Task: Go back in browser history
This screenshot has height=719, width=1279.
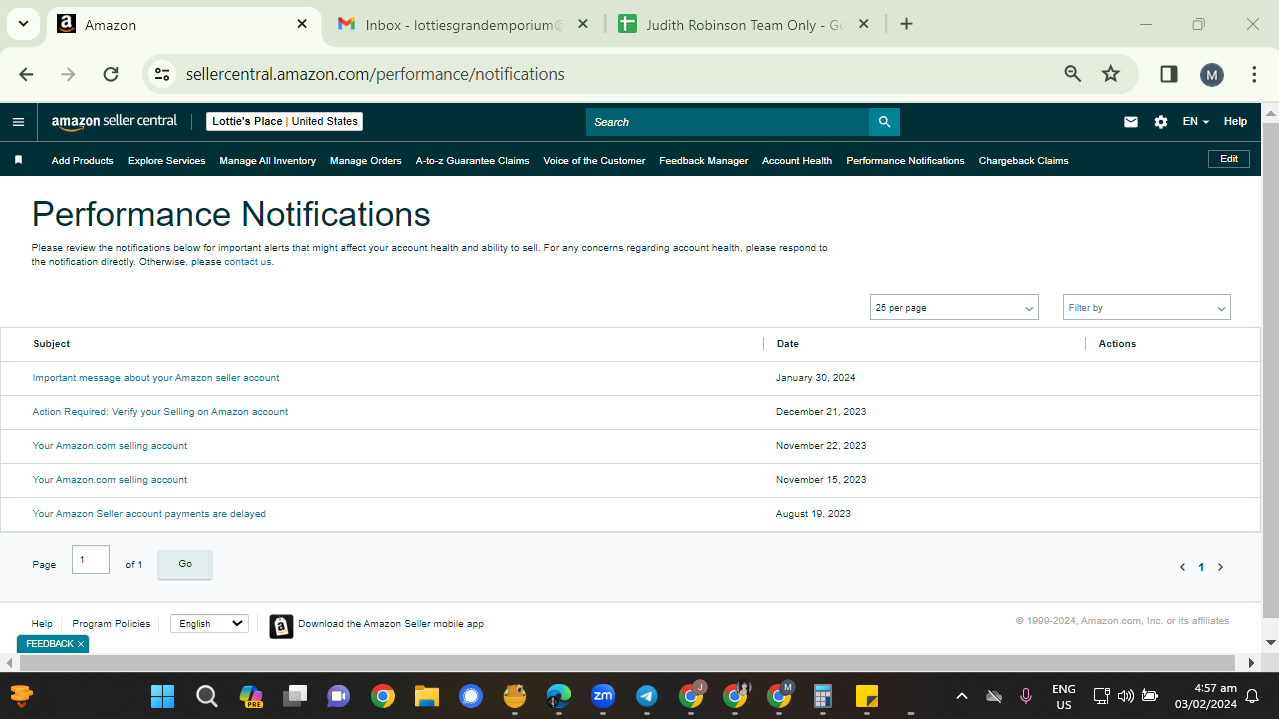Action: [x=27, y=74]
